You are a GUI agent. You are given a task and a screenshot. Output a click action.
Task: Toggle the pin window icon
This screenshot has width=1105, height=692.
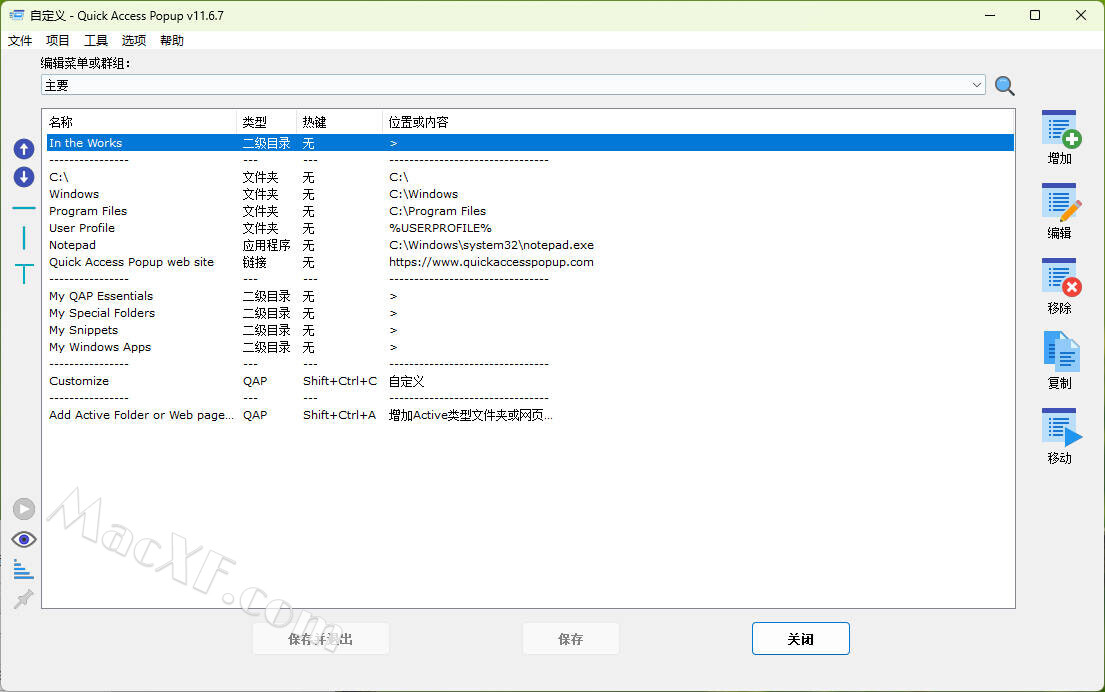point(24,599)
